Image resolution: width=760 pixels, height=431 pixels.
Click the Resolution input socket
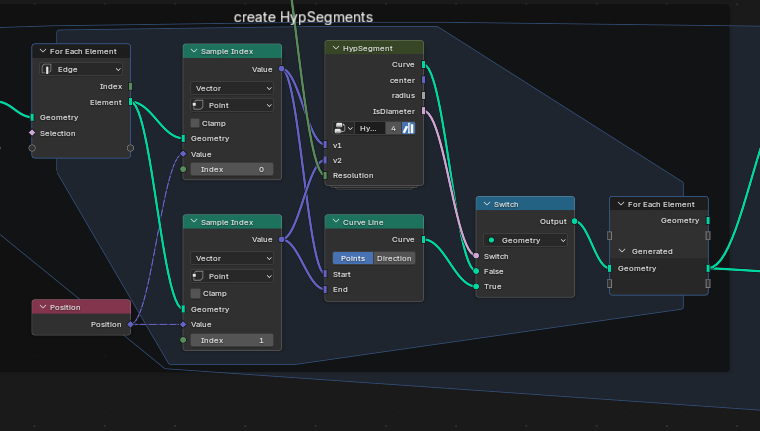(325, 176)
